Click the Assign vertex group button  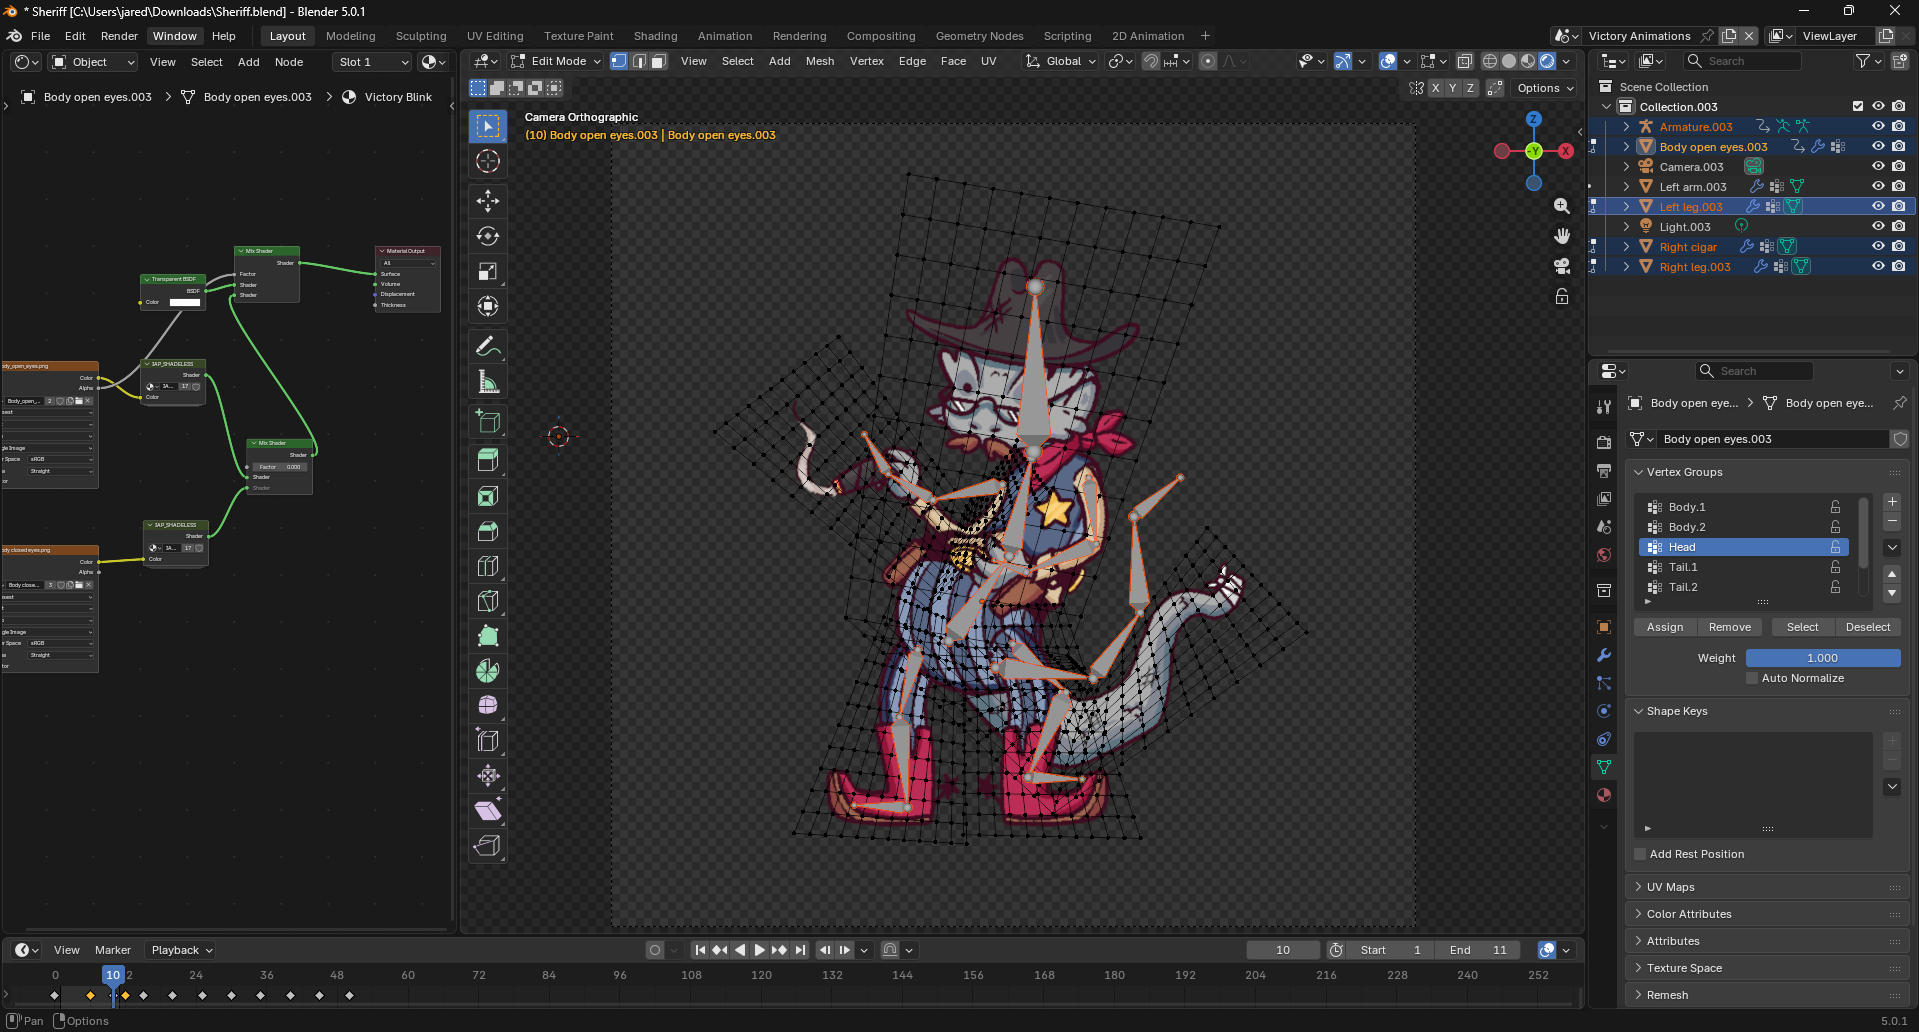1665,627
